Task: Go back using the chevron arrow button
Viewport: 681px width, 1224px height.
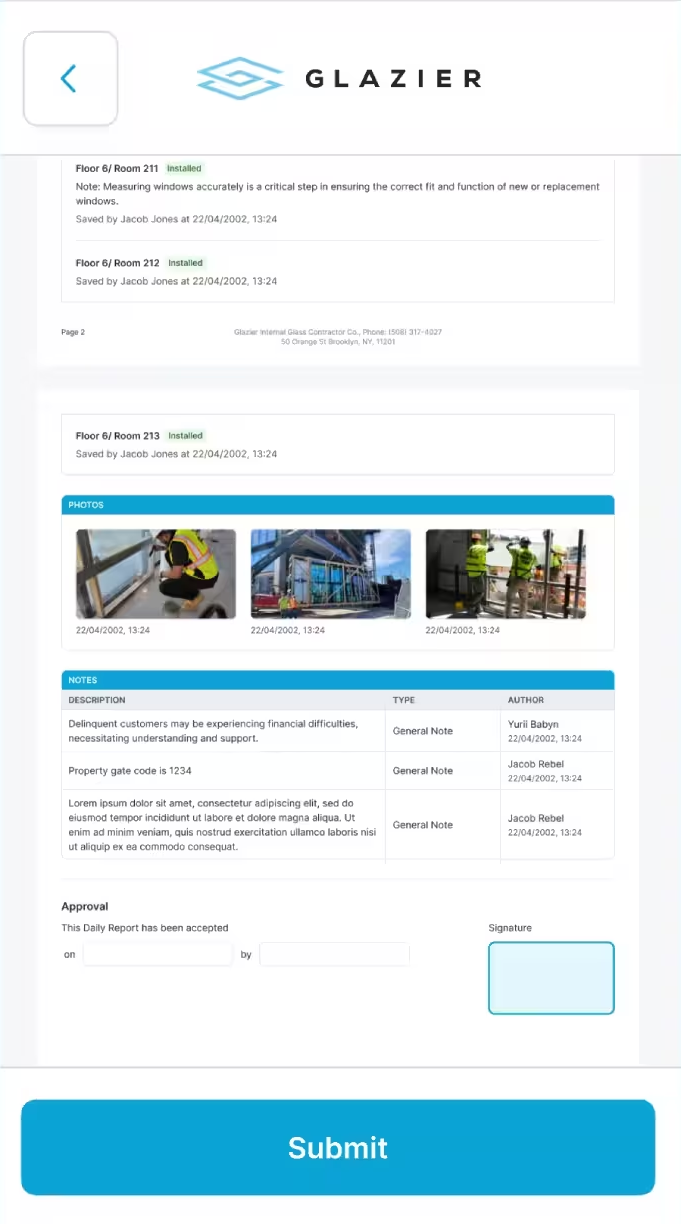Action: click(x=70, y=78)
